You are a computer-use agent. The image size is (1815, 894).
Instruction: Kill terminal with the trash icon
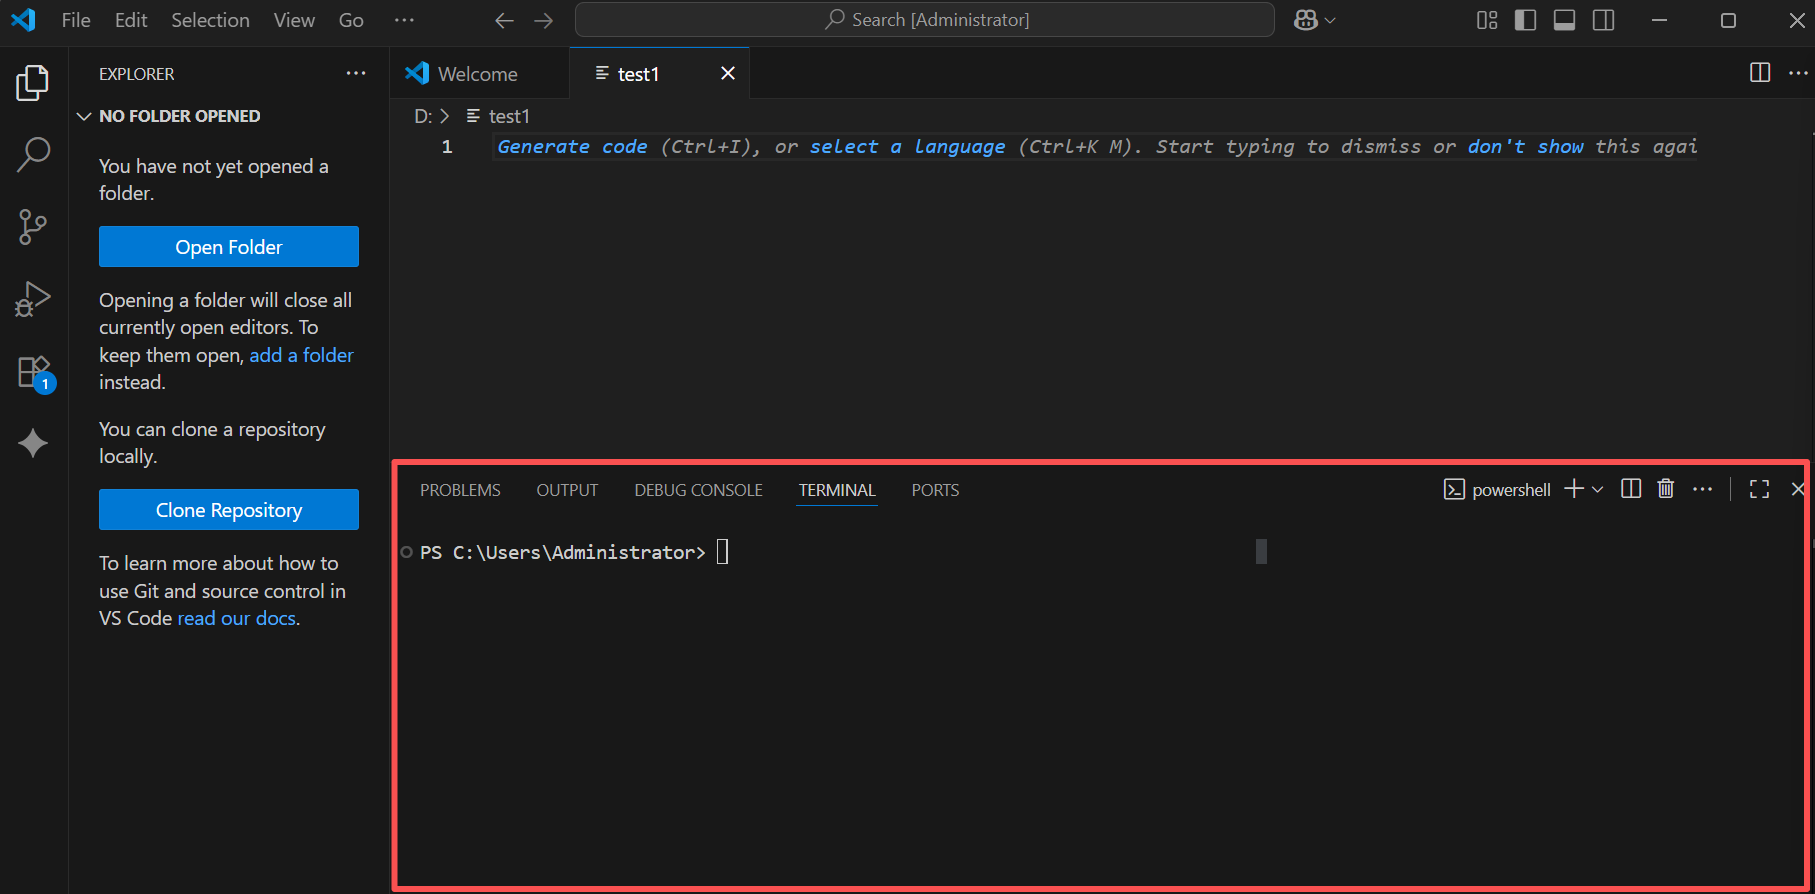(x=1665, y=489)
